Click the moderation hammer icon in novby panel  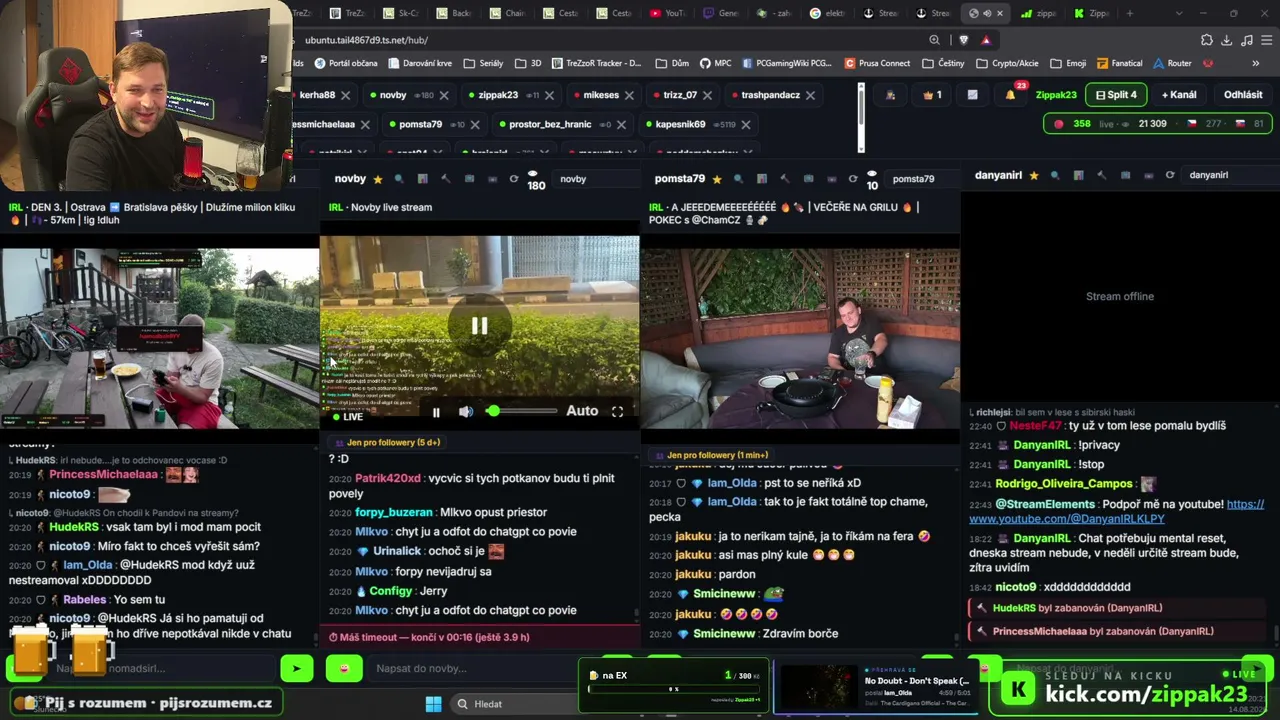click(446, 179)
